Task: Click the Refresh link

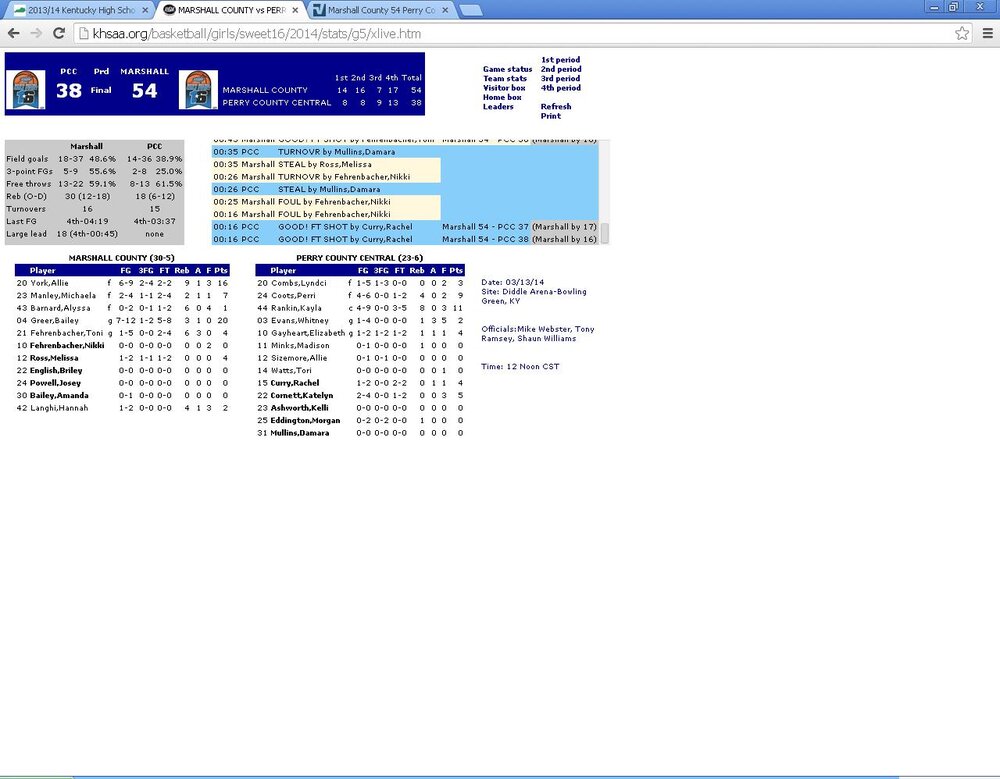Action: tap(556, 107)
